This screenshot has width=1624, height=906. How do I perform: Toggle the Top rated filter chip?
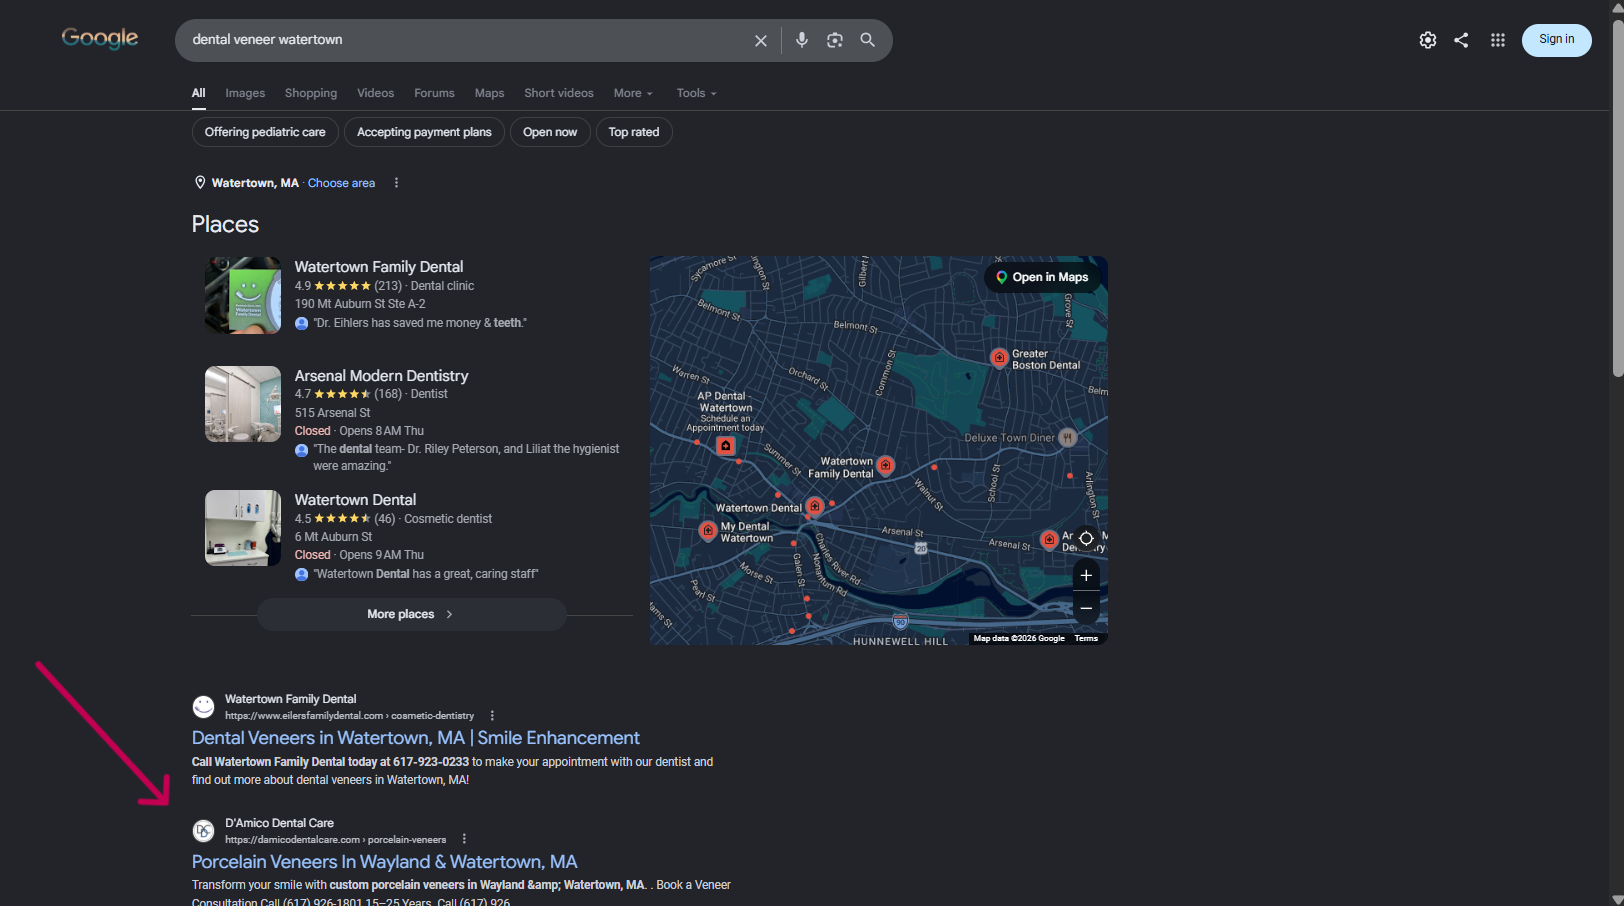click(634, 132)
